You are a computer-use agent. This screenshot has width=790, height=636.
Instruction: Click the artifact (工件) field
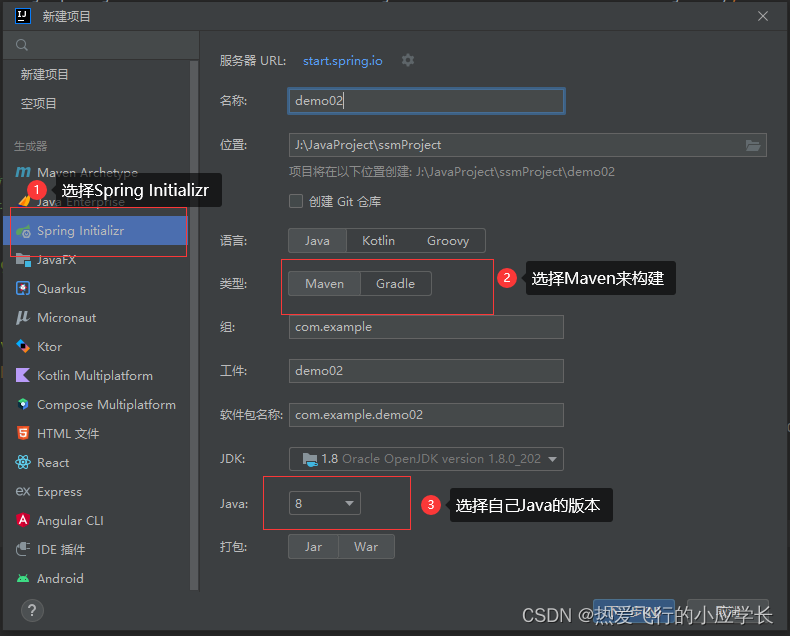[x=426, y=371]
